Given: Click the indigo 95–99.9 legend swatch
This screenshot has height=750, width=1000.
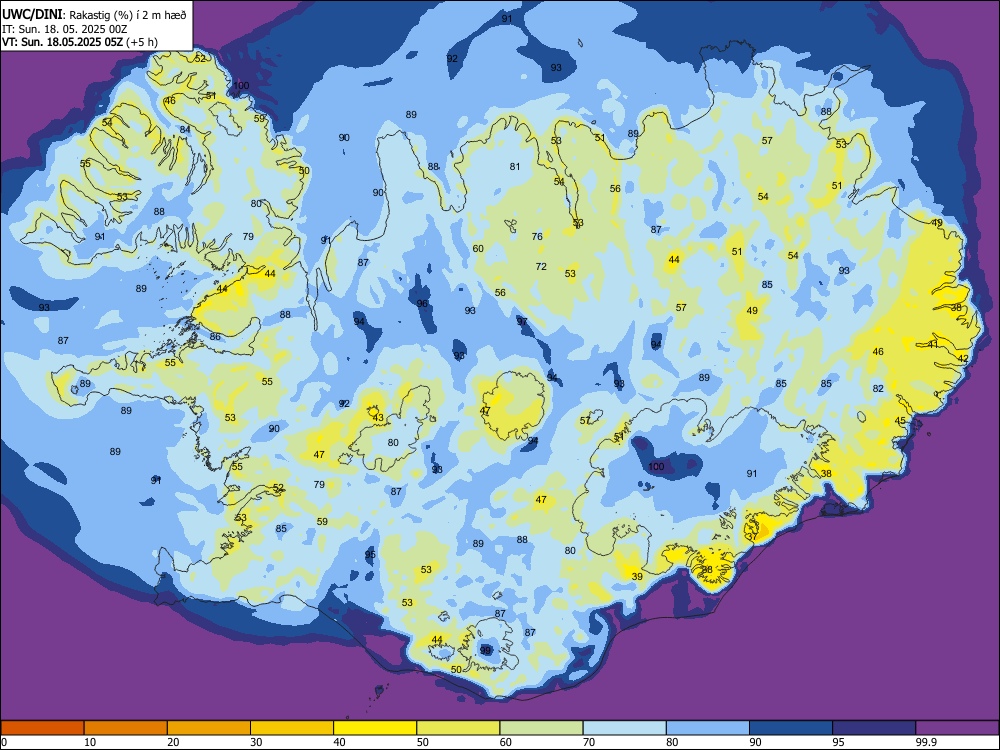Looking at the screenshot, I should tap(874, 728).
